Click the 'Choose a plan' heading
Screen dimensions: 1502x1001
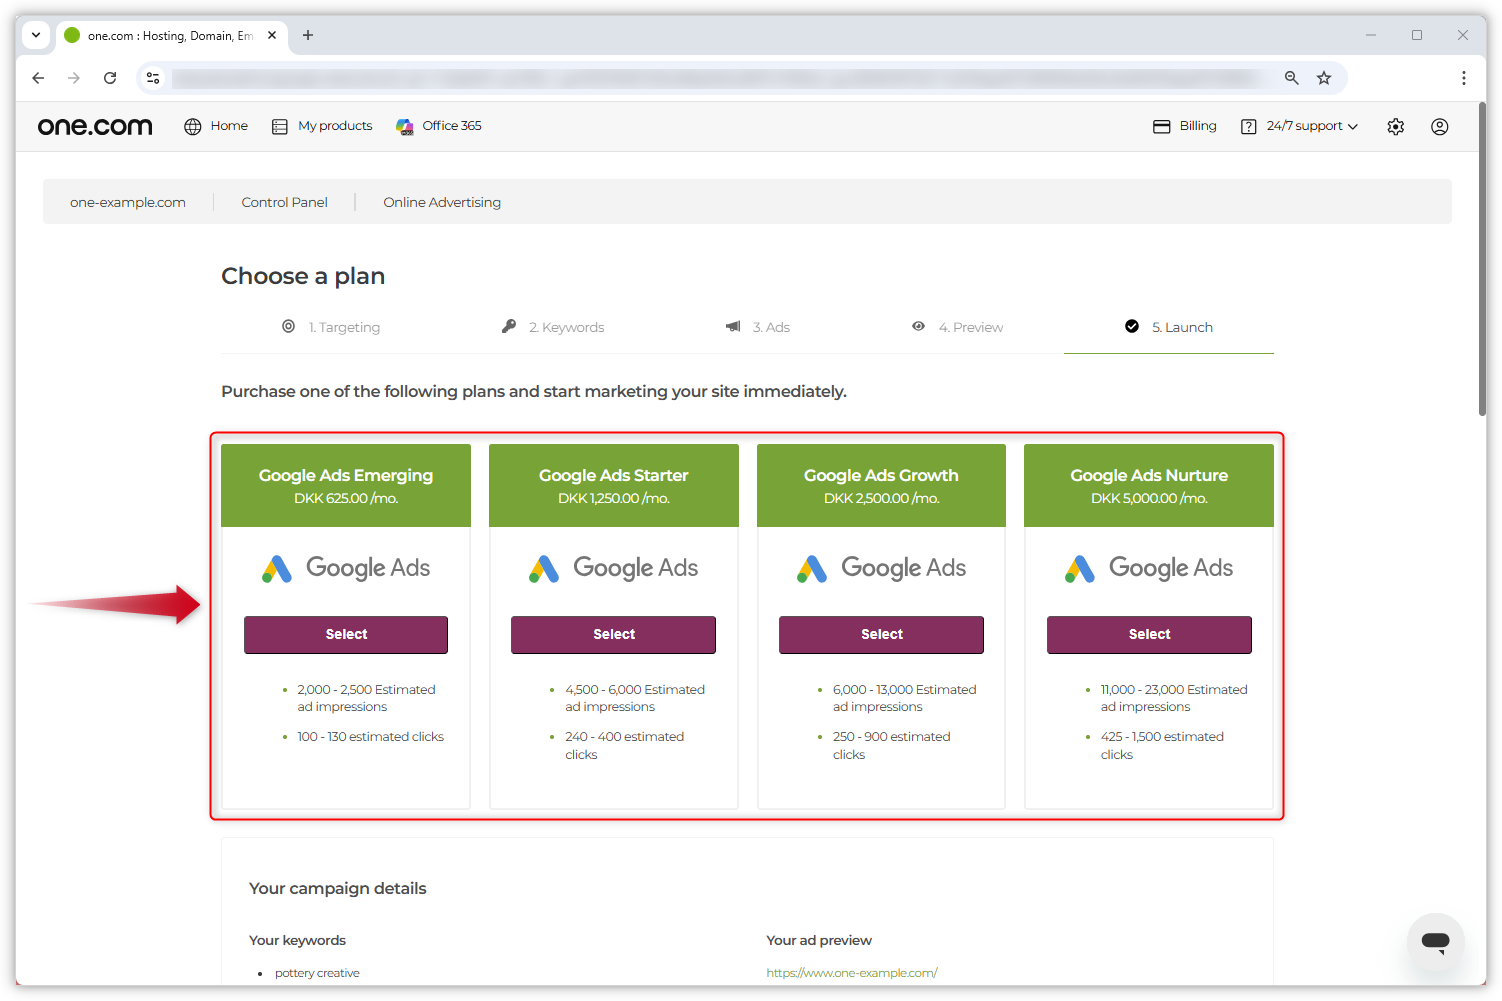pyautogui.click(x=303, y=276)
